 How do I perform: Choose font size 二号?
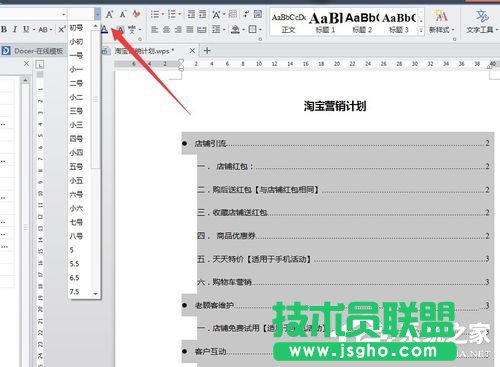tap(76, 83)
